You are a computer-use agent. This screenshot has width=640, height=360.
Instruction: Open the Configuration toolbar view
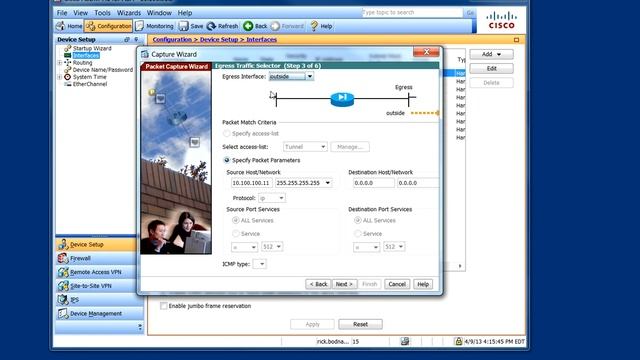(109, 26)
